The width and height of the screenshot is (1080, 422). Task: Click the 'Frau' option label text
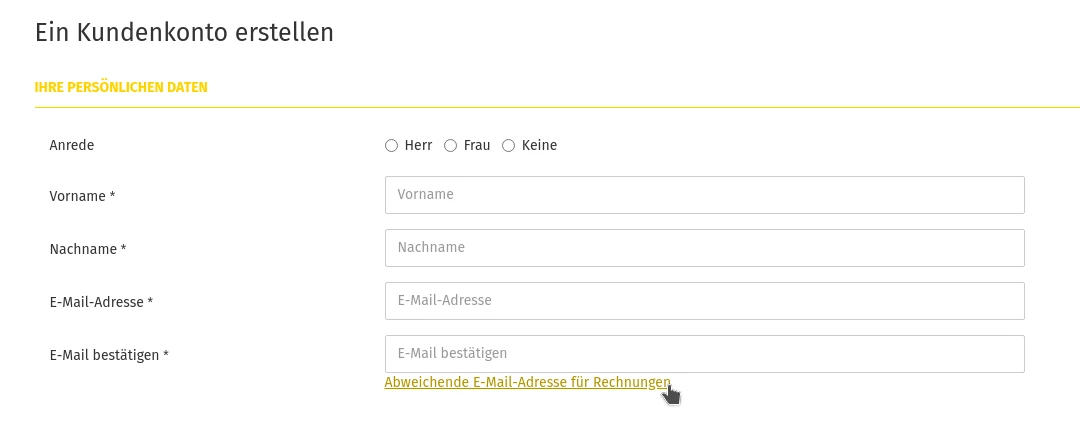[x=477, y=145]
